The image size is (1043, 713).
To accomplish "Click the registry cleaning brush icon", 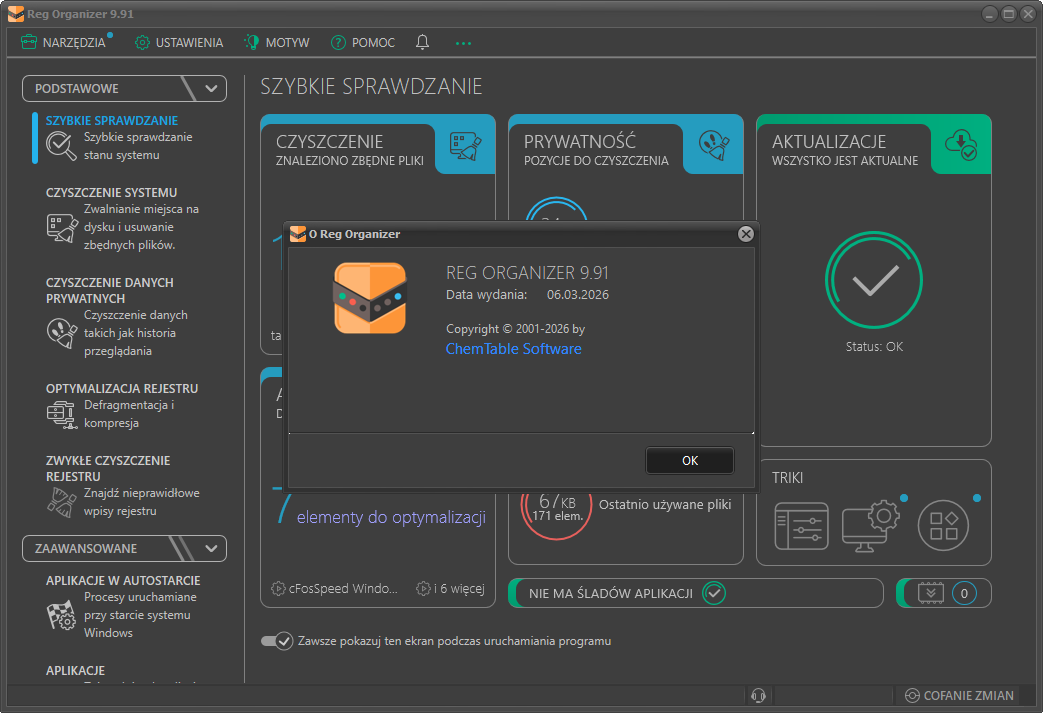I will point(62,502).
